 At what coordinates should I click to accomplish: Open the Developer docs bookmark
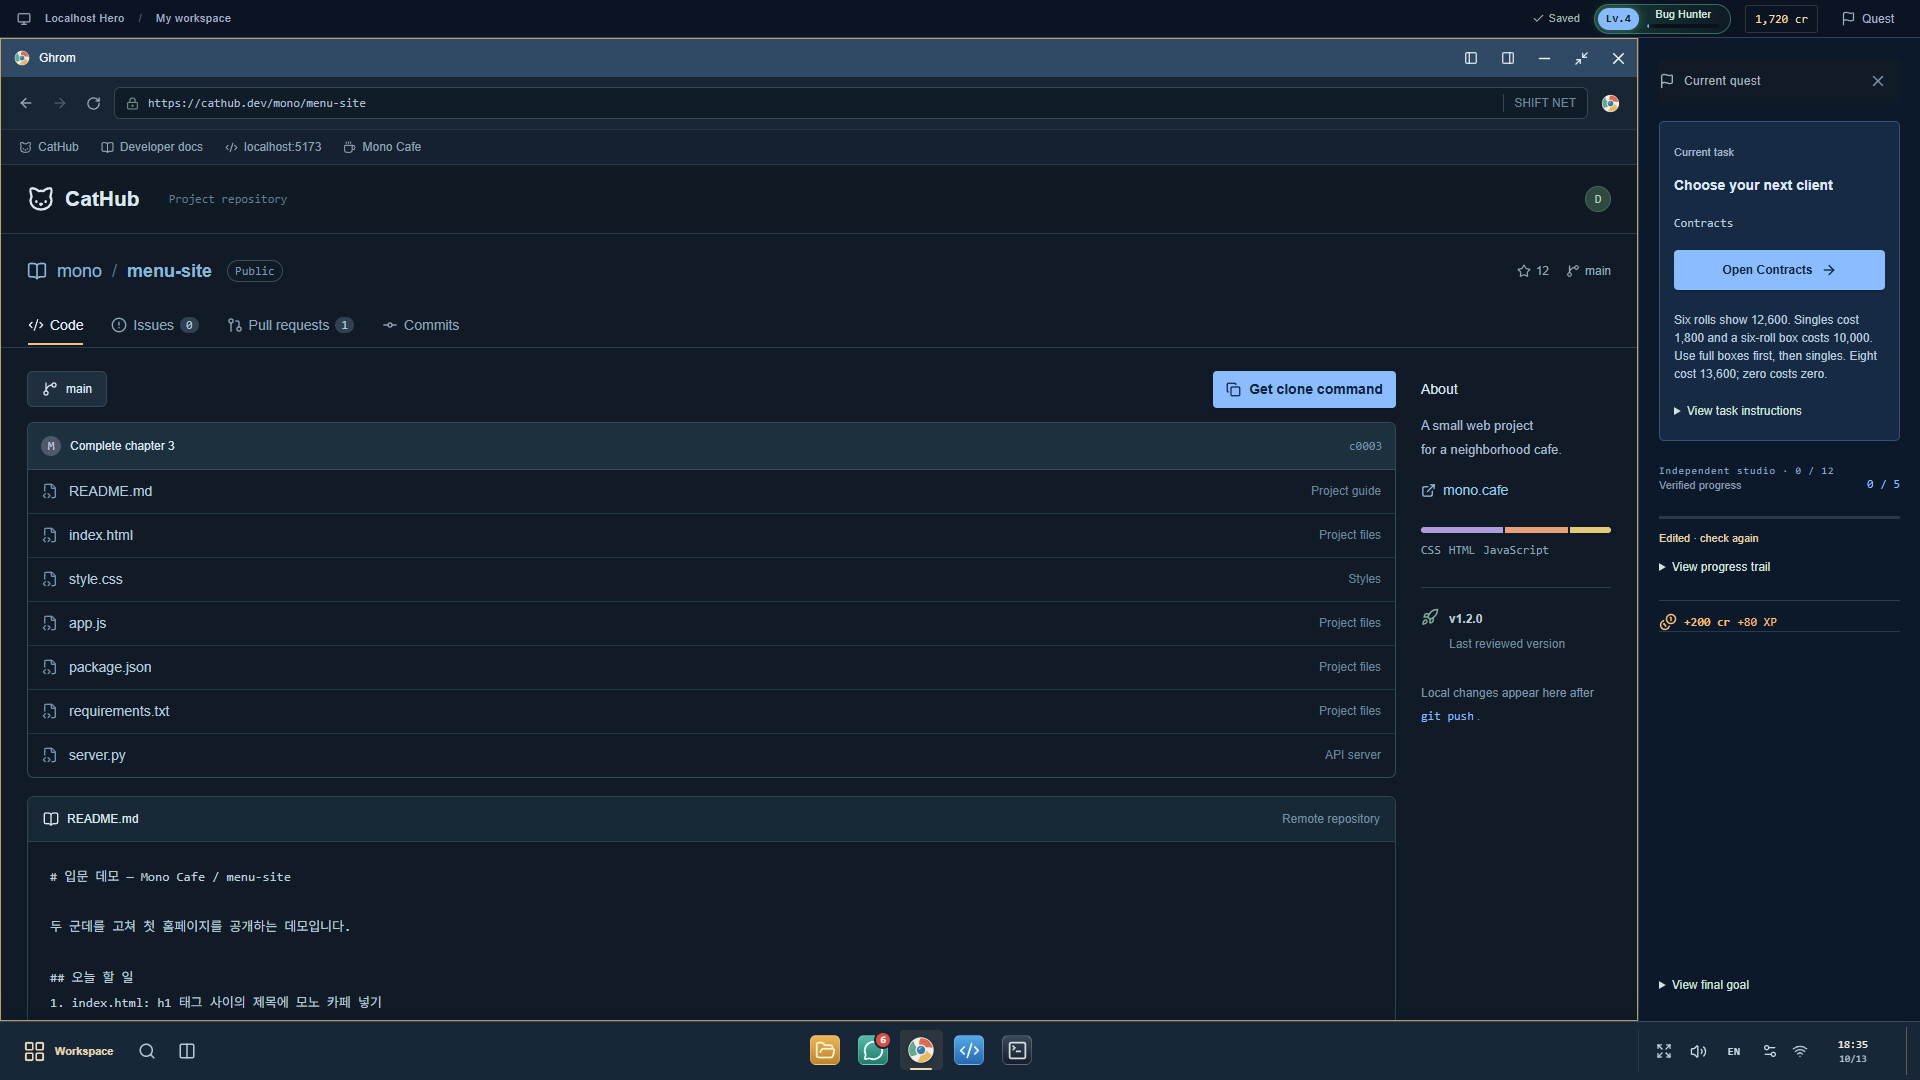coord(152,147)
